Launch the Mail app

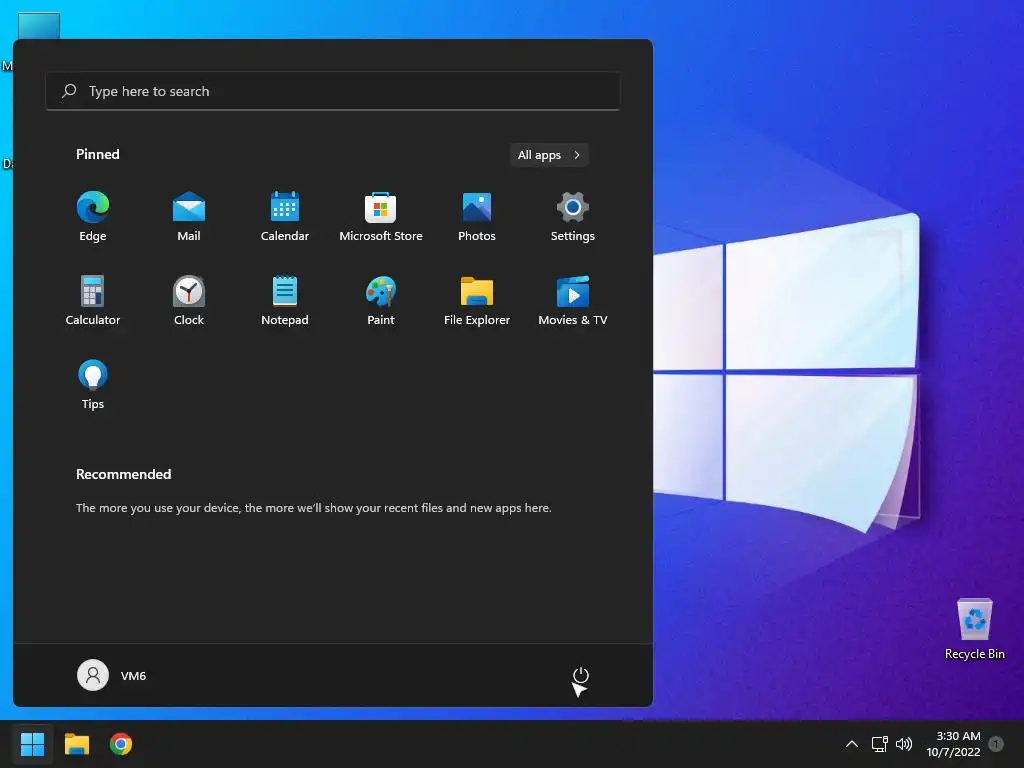[189, 216]
